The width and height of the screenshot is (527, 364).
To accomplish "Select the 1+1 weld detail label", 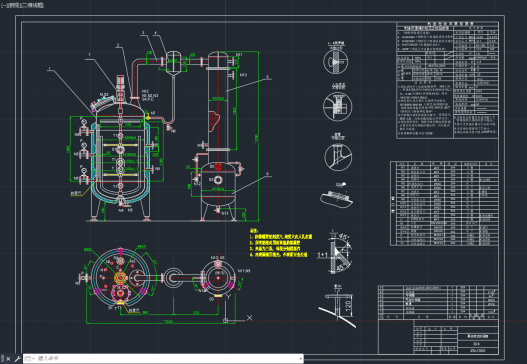I will 322,255.
